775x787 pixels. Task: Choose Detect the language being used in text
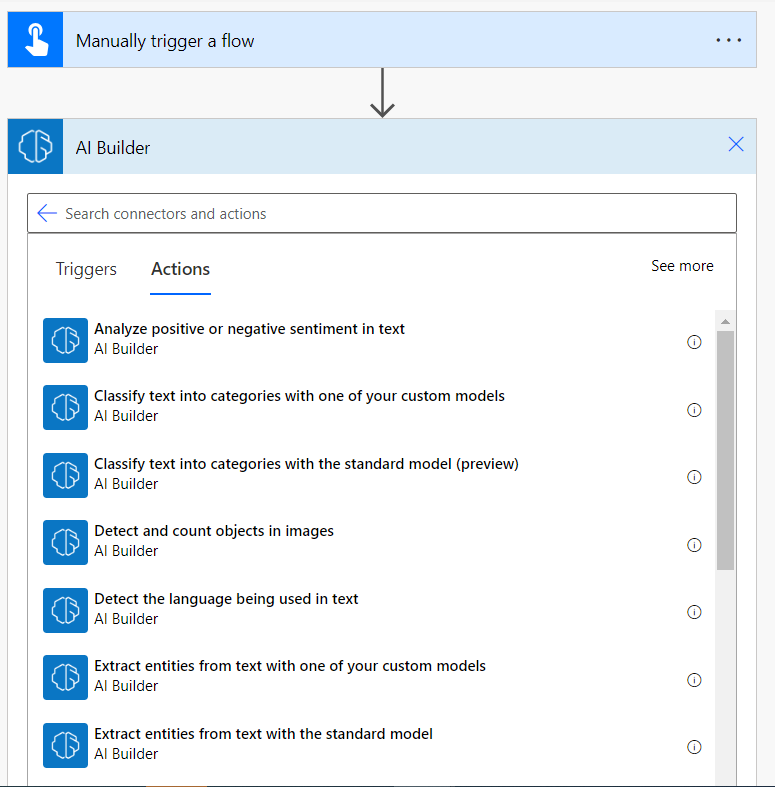[226, 599]
